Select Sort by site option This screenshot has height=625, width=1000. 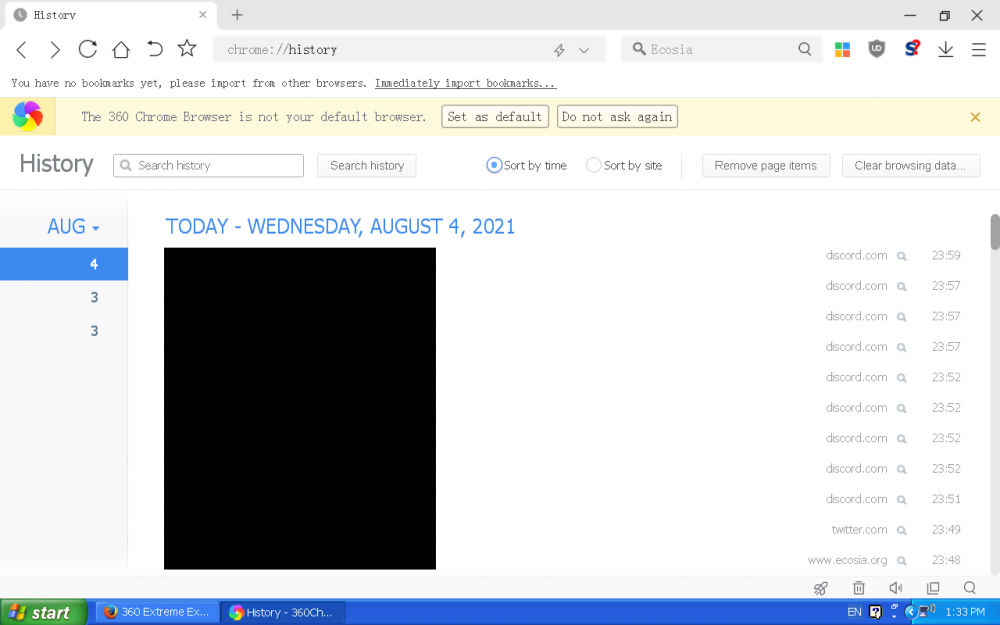coord(594,166)
